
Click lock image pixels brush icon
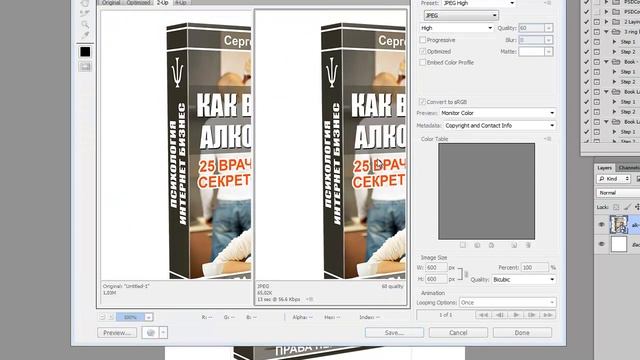[x=627, y=207]
